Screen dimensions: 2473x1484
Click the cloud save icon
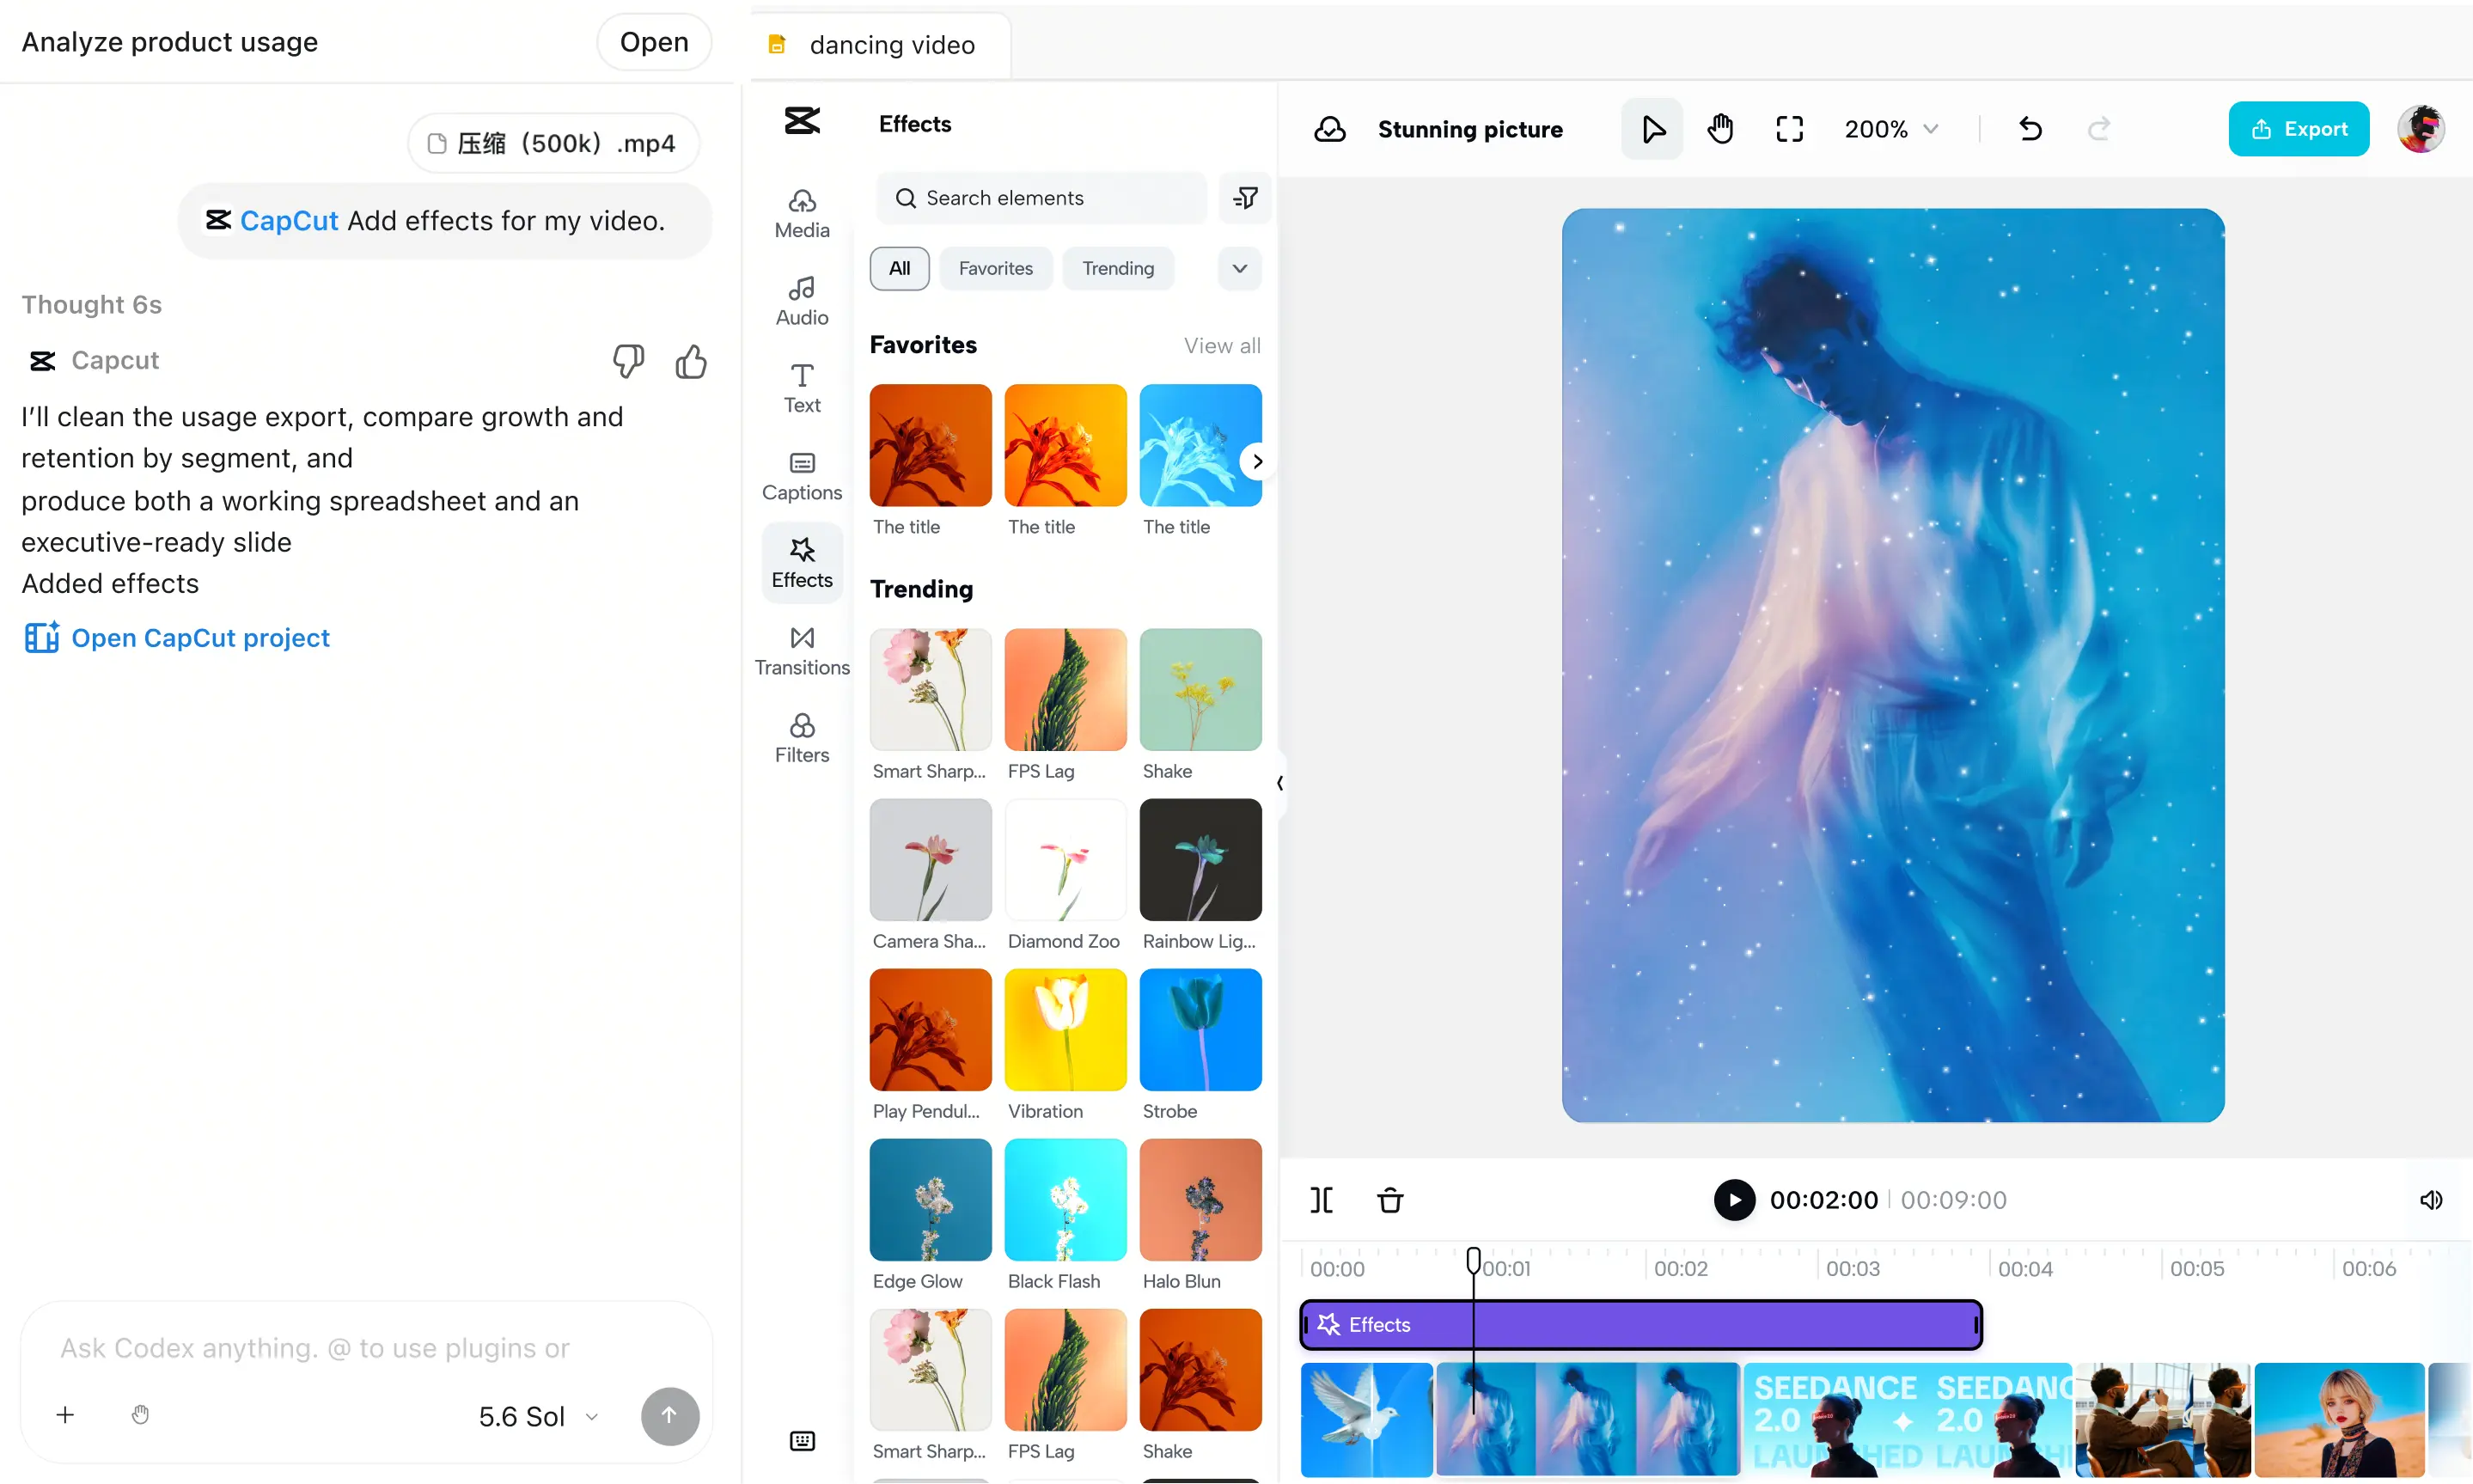[x=1330, y=129]
